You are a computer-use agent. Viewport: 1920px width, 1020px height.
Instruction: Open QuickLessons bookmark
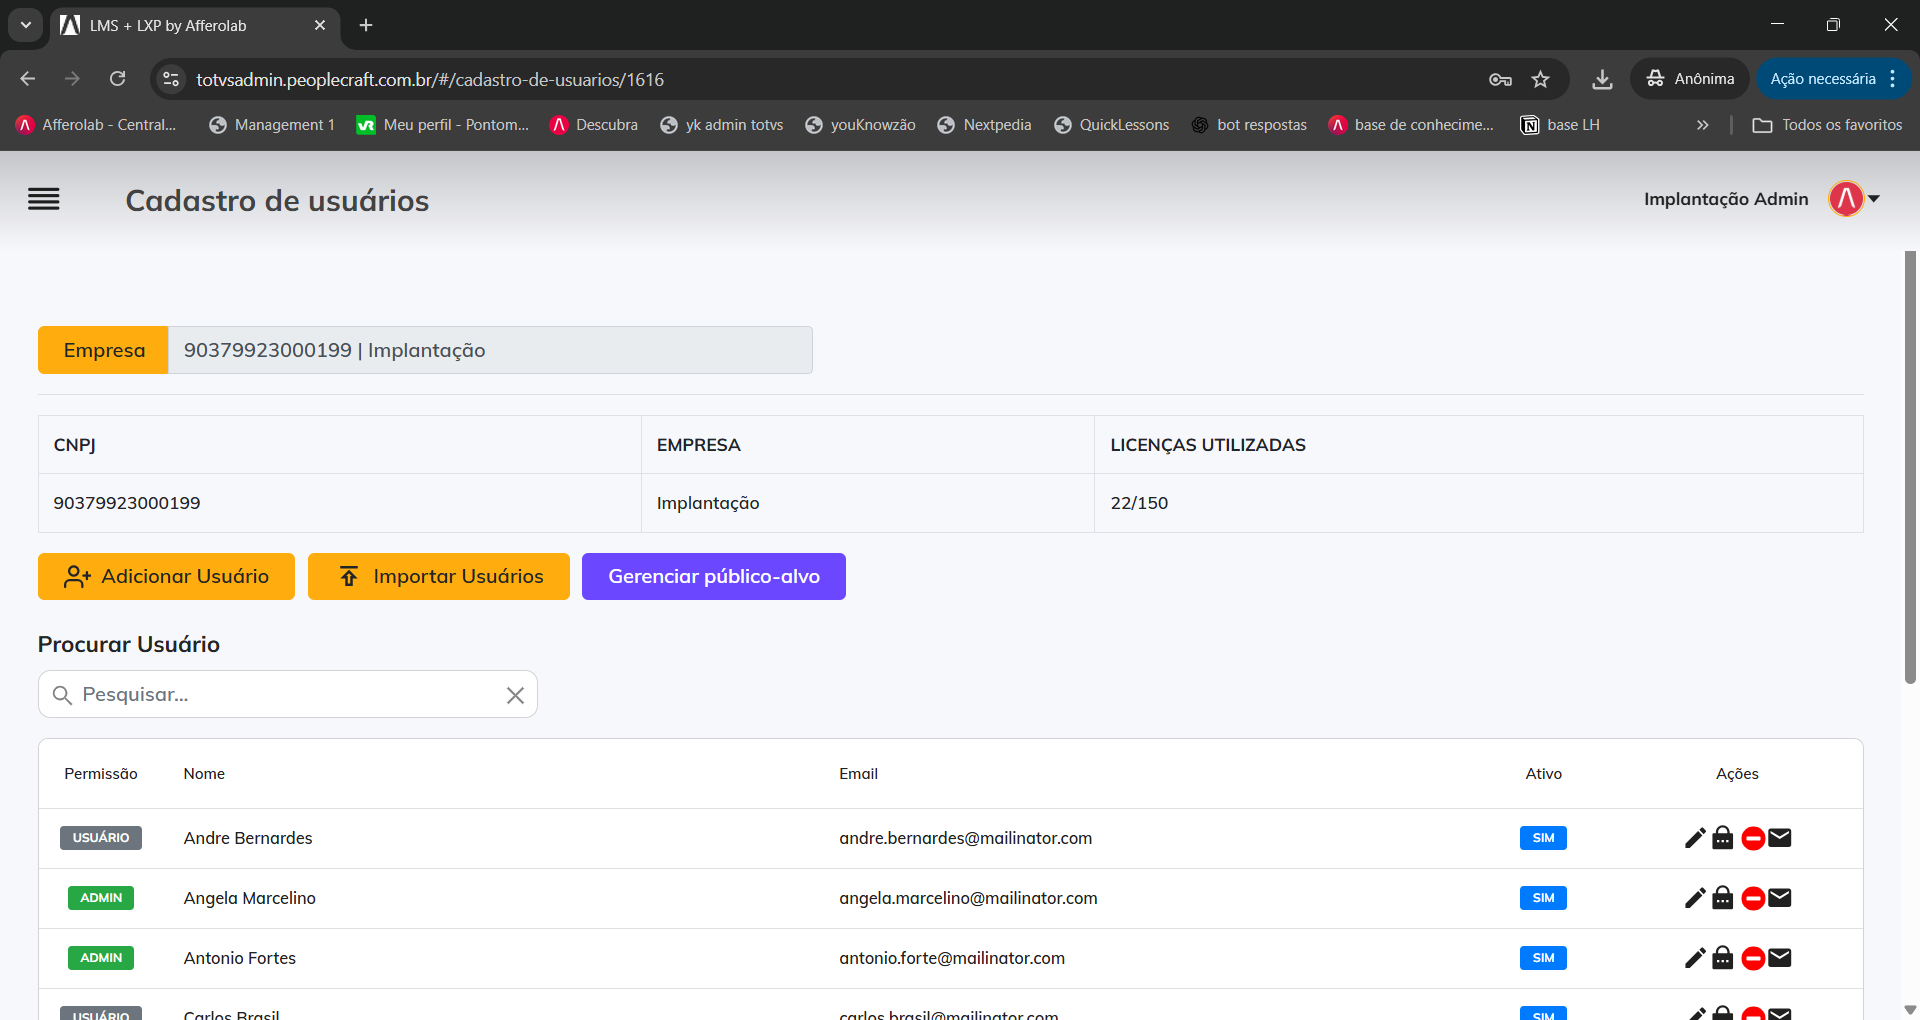coord(1112,125)
